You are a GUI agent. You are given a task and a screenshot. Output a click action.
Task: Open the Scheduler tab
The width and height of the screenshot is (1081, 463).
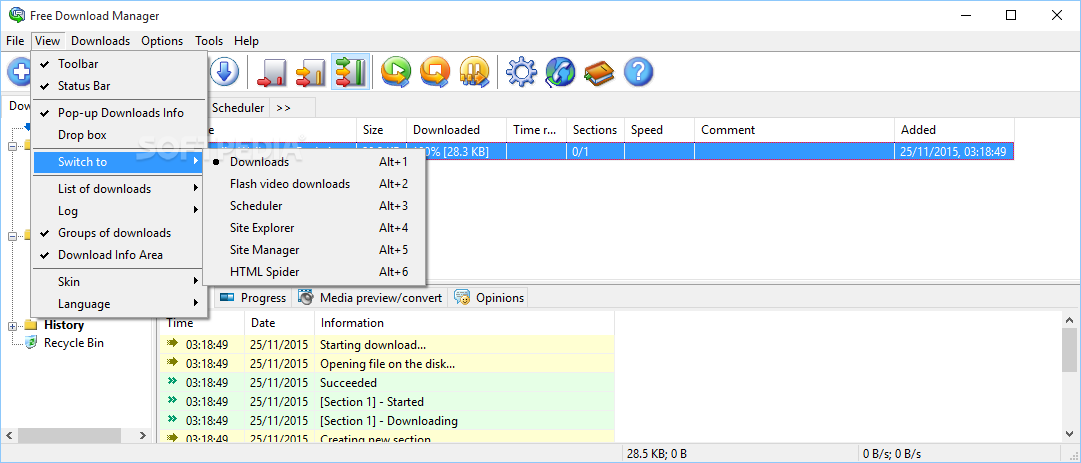[x=238, y=108]
